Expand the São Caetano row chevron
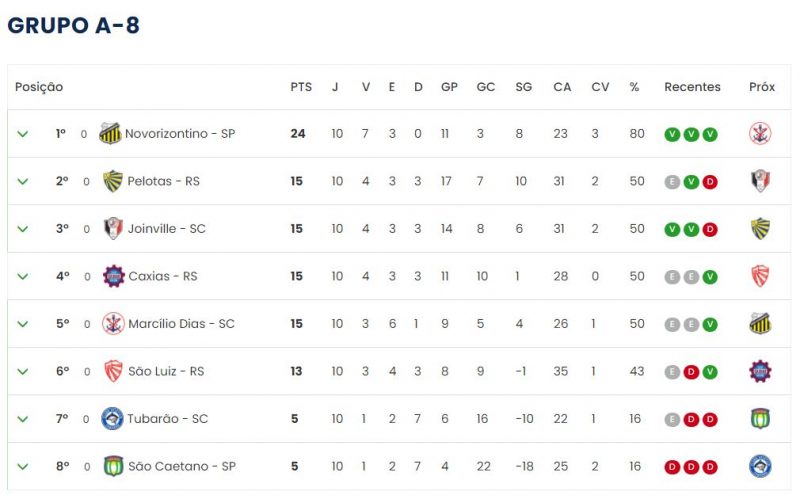Viewport: 800px width, 499px height. pyautogui.click(x=23, y=466)
